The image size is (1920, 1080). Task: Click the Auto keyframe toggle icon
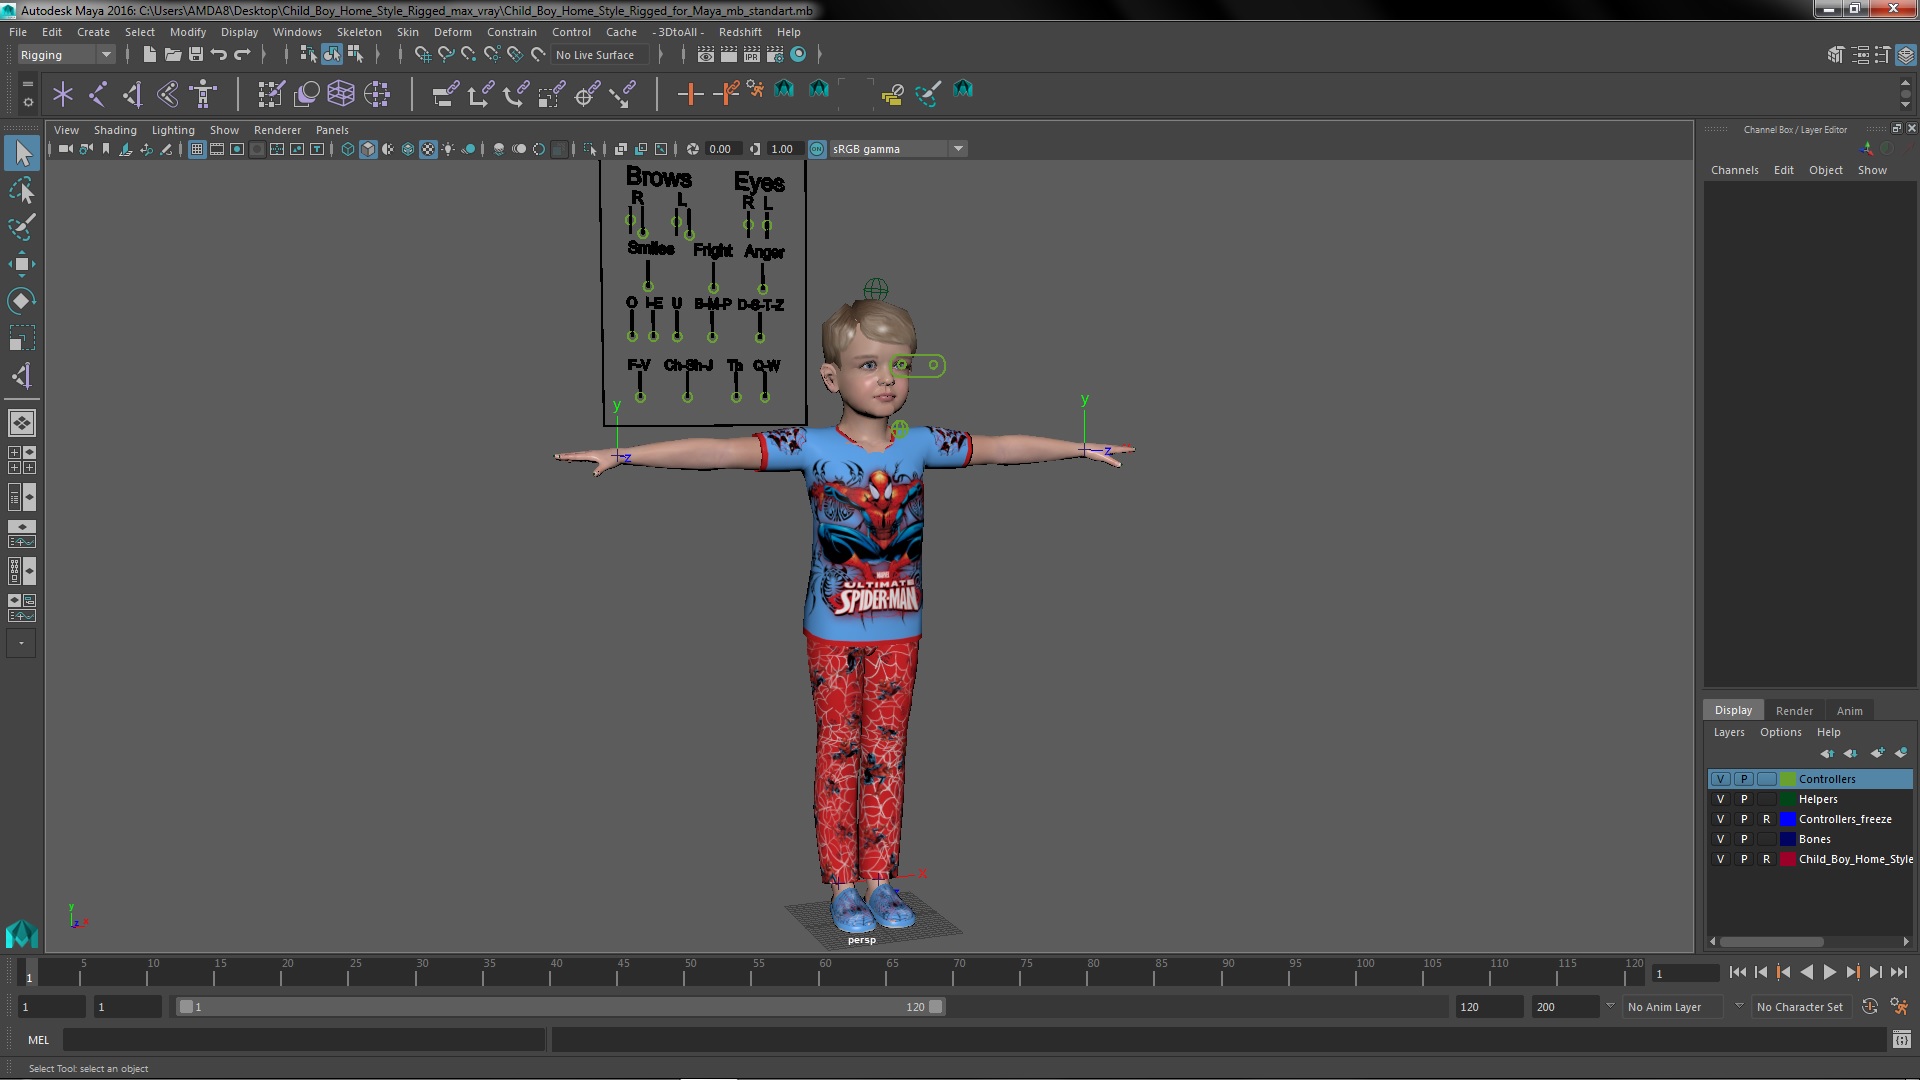[1870, 1007]
